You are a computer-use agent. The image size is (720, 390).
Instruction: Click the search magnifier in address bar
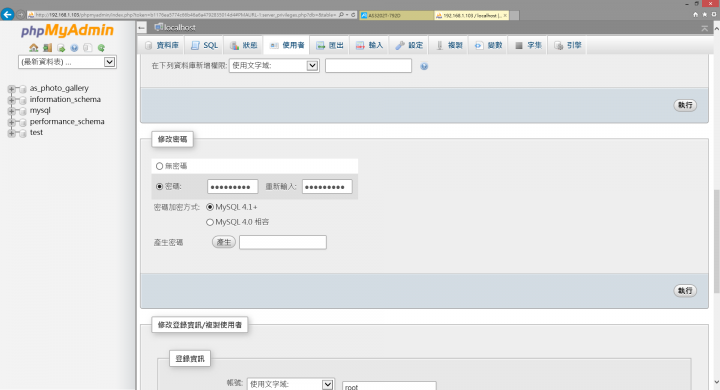pyautogui.click(x=341, y=15)
